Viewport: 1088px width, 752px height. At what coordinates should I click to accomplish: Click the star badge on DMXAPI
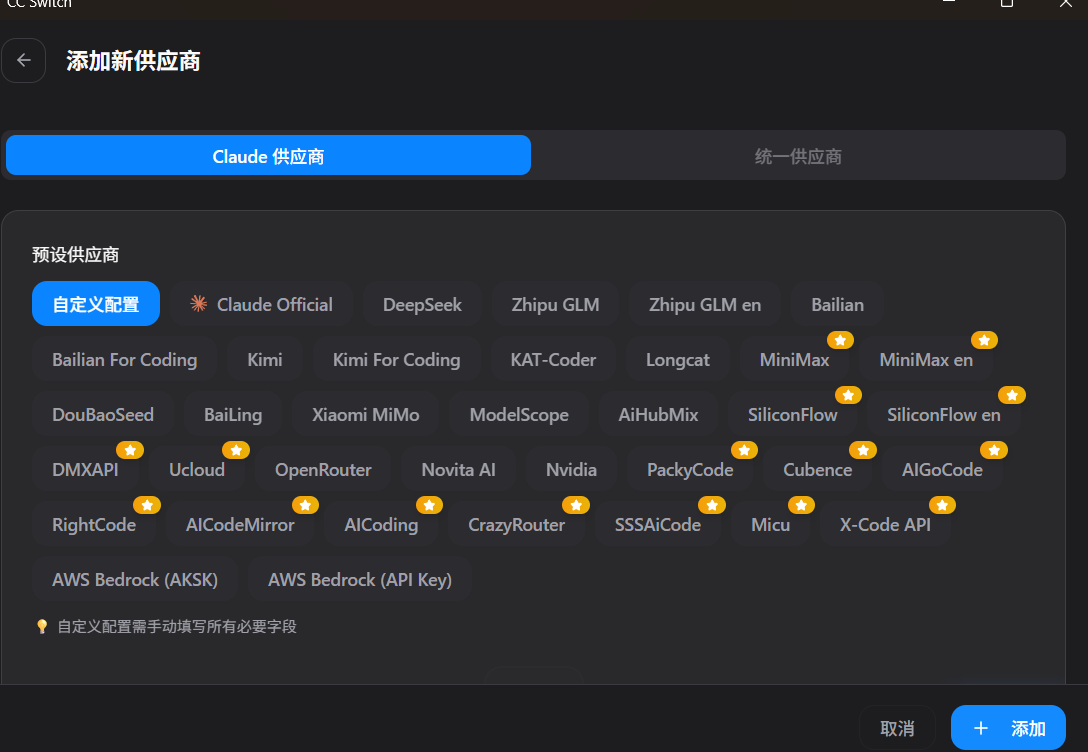(131, 450)
